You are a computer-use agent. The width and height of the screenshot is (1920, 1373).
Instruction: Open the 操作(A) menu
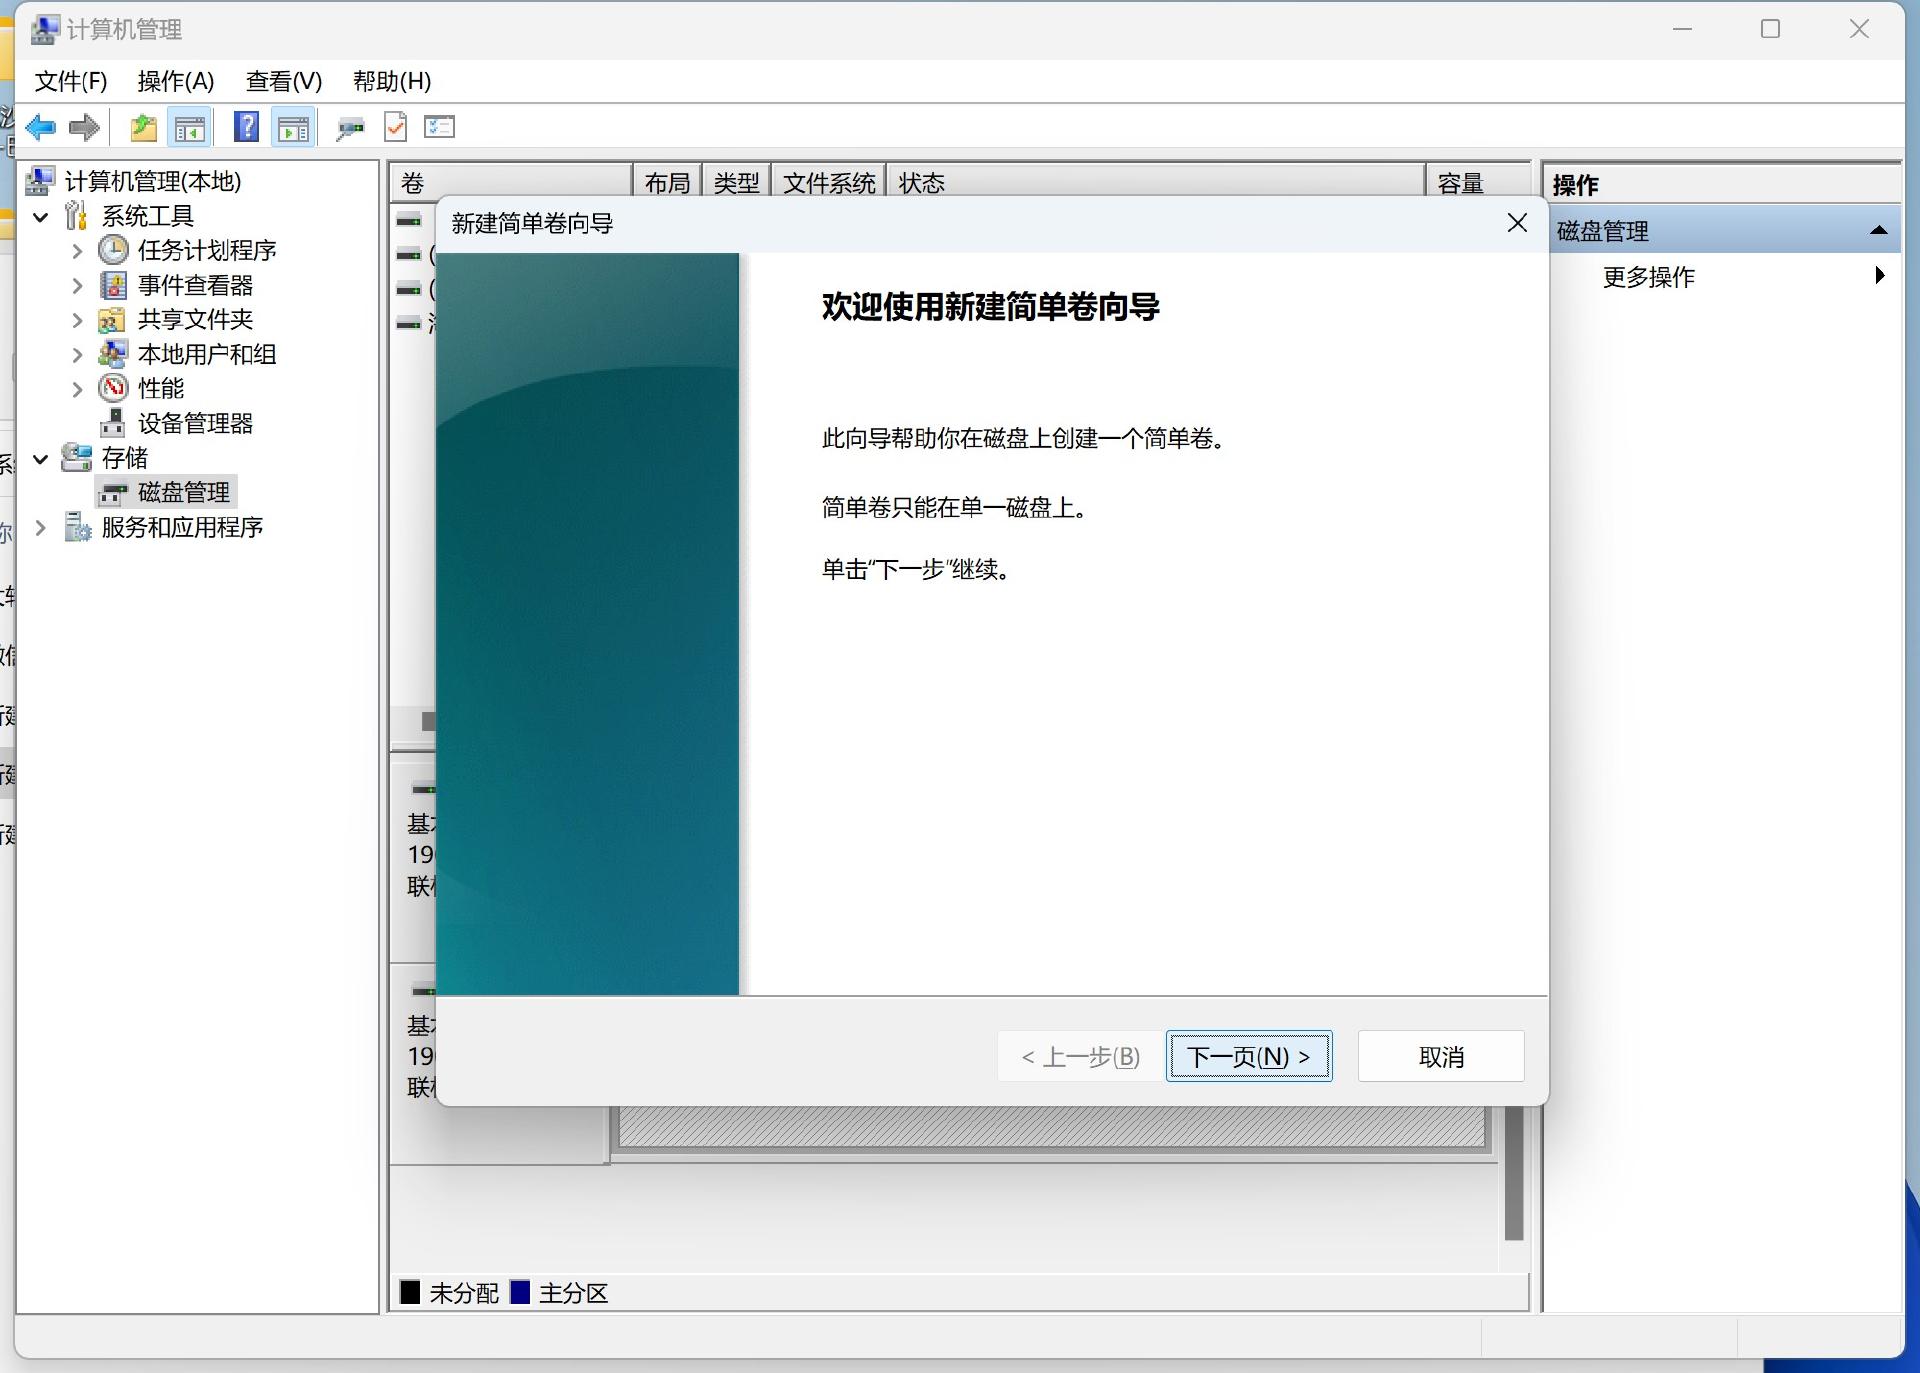tap(176, 81)
